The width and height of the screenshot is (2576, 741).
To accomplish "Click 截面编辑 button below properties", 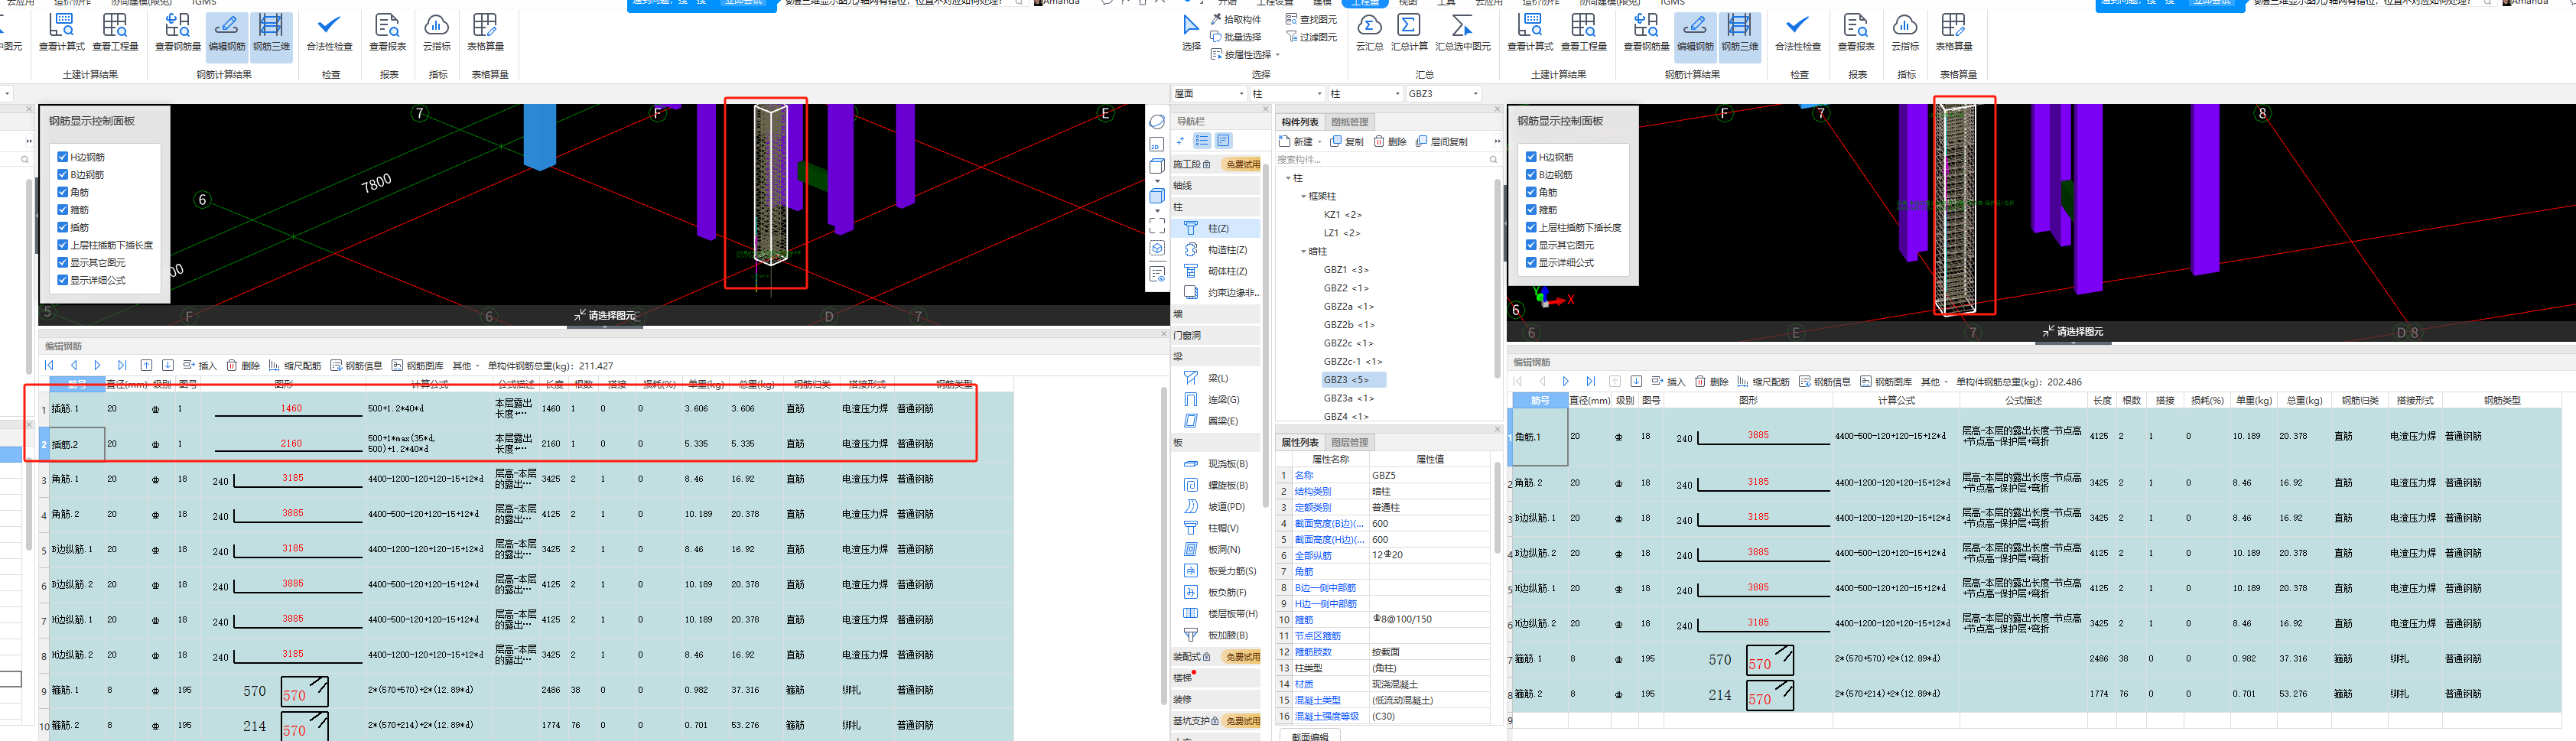I will tap(1309, 736).
